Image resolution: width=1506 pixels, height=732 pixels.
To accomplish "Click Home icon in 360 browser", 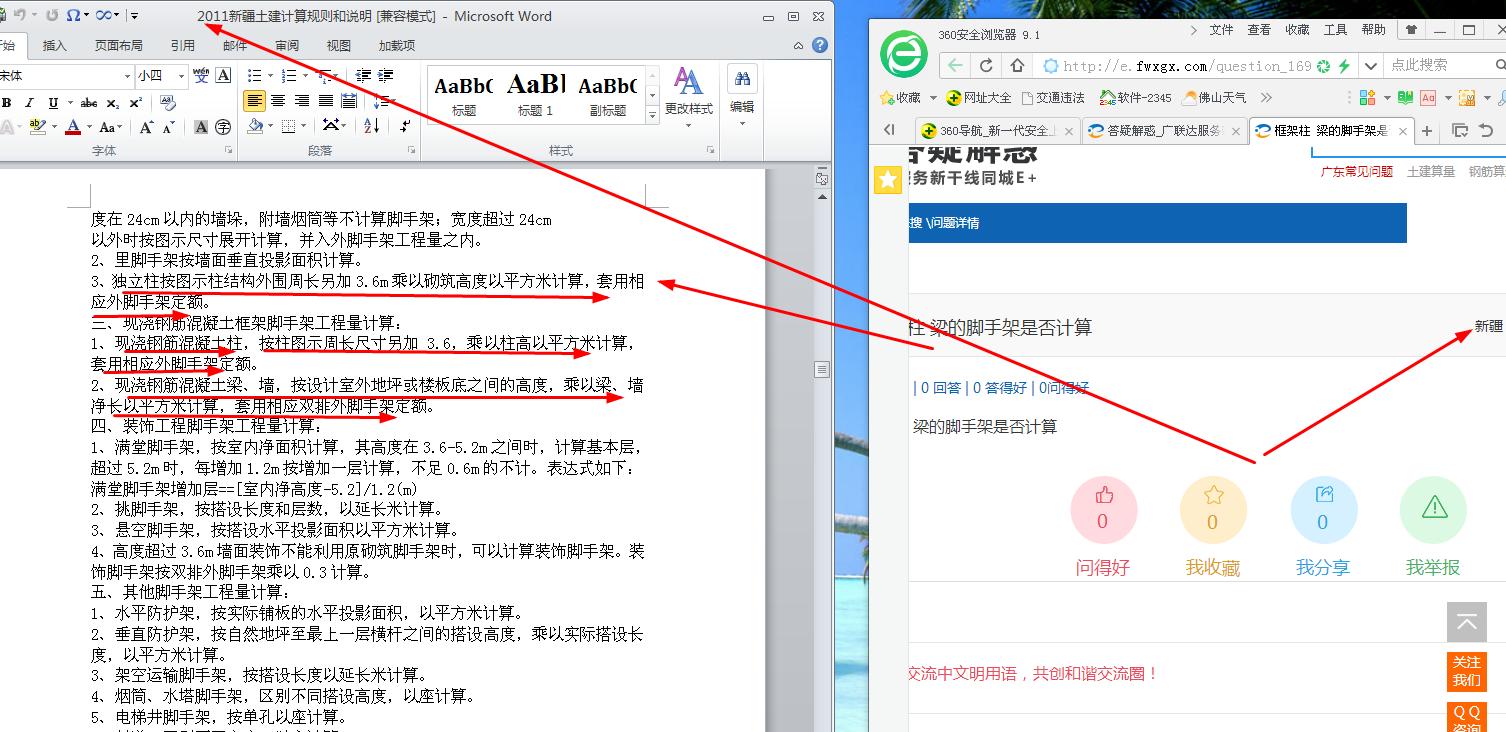I will point(1017,65).
